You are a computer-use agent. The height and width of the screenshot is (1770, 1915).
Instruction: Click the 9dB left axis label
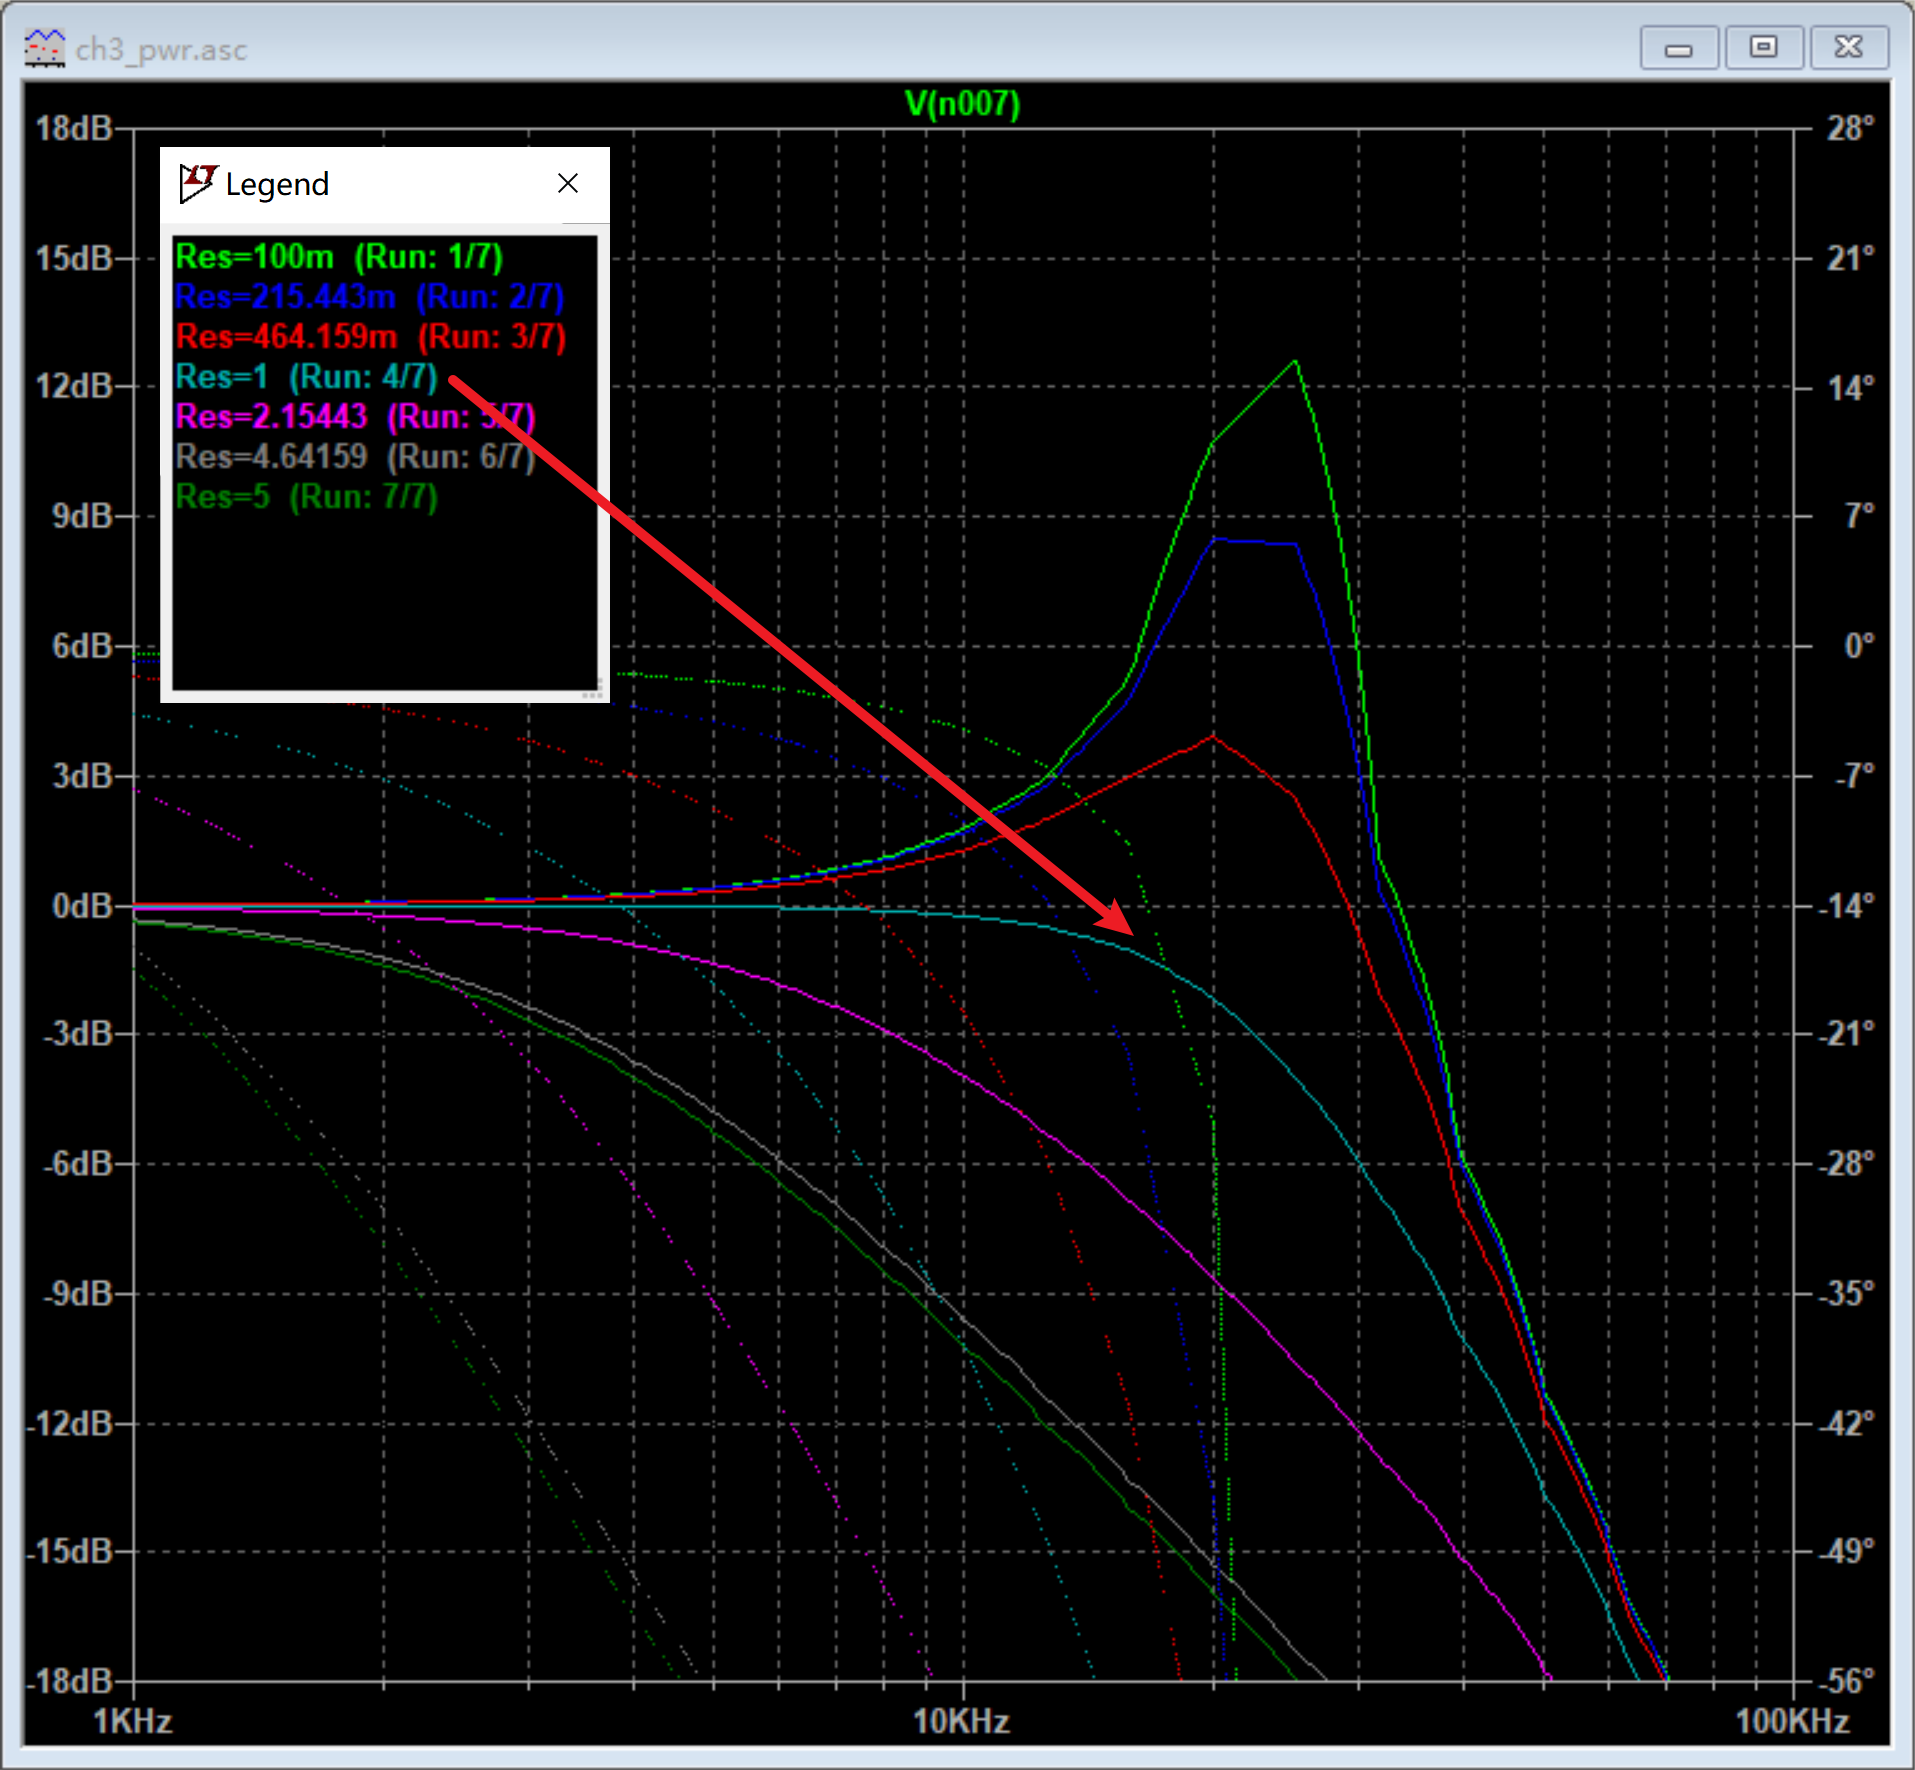[x=82, y=516]
